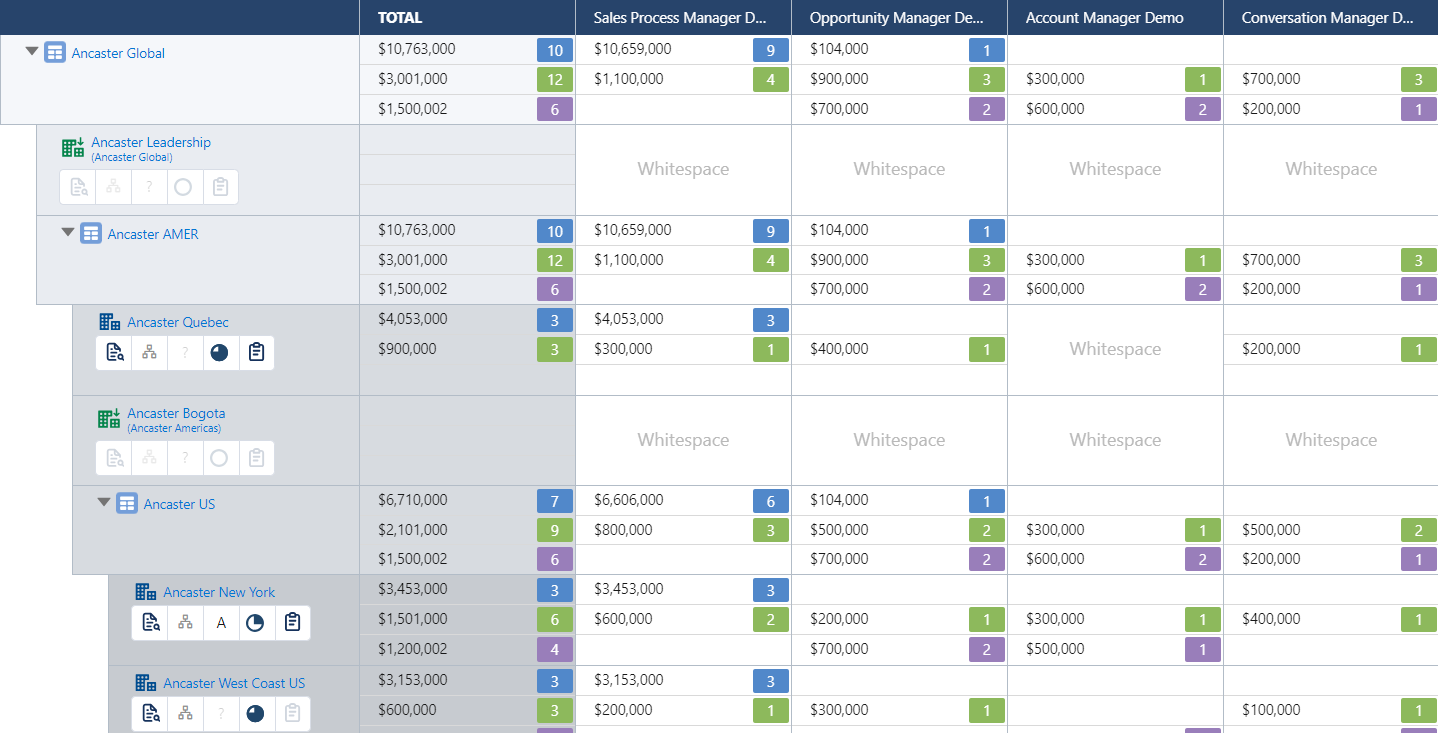This screenshot has width=1438, height=733.
Task: Click the pie chart icon under Ancaster Quebec
Action: (x=220, y=352)
